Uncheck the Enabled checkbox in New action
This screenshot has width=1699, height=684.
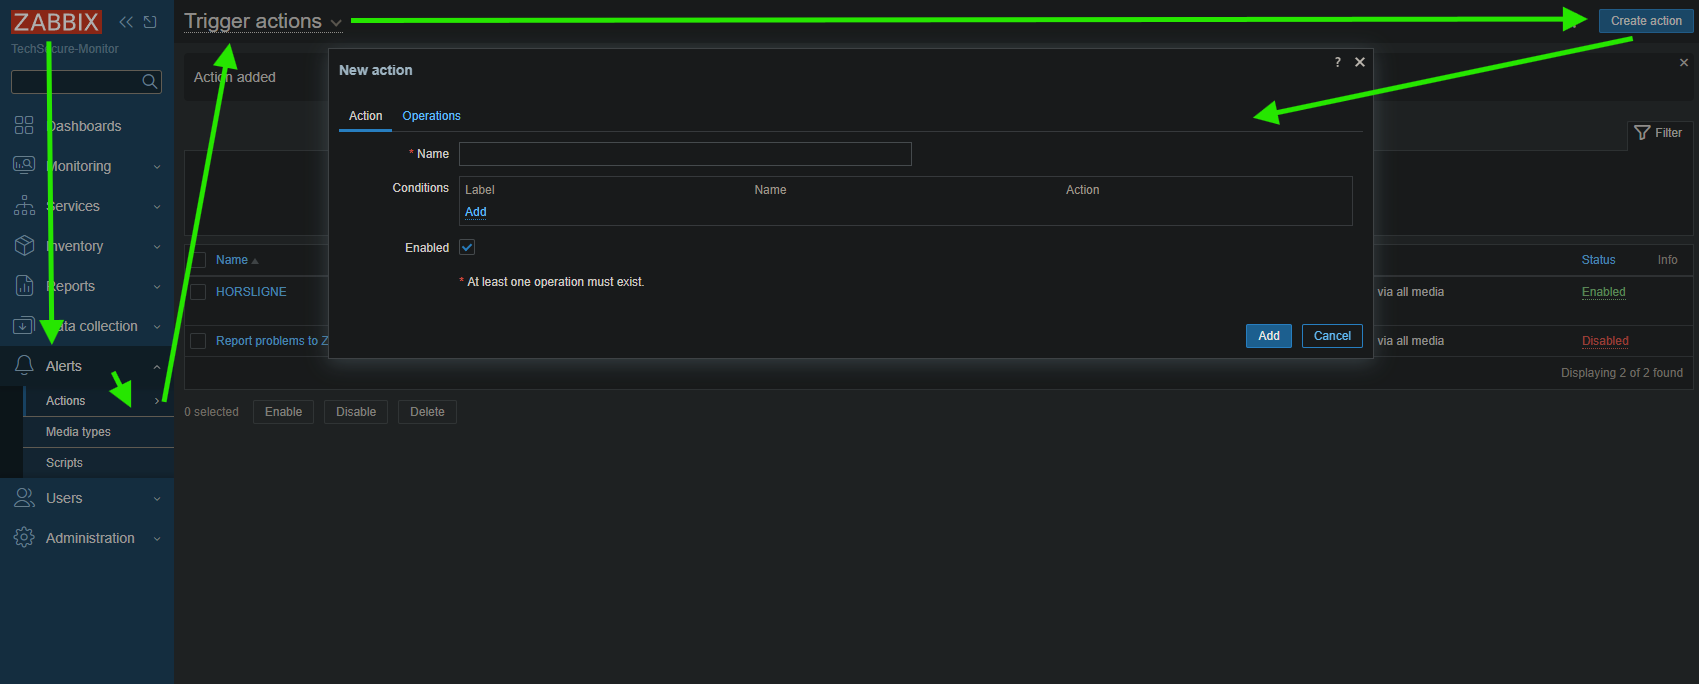(x=467, y=247)
